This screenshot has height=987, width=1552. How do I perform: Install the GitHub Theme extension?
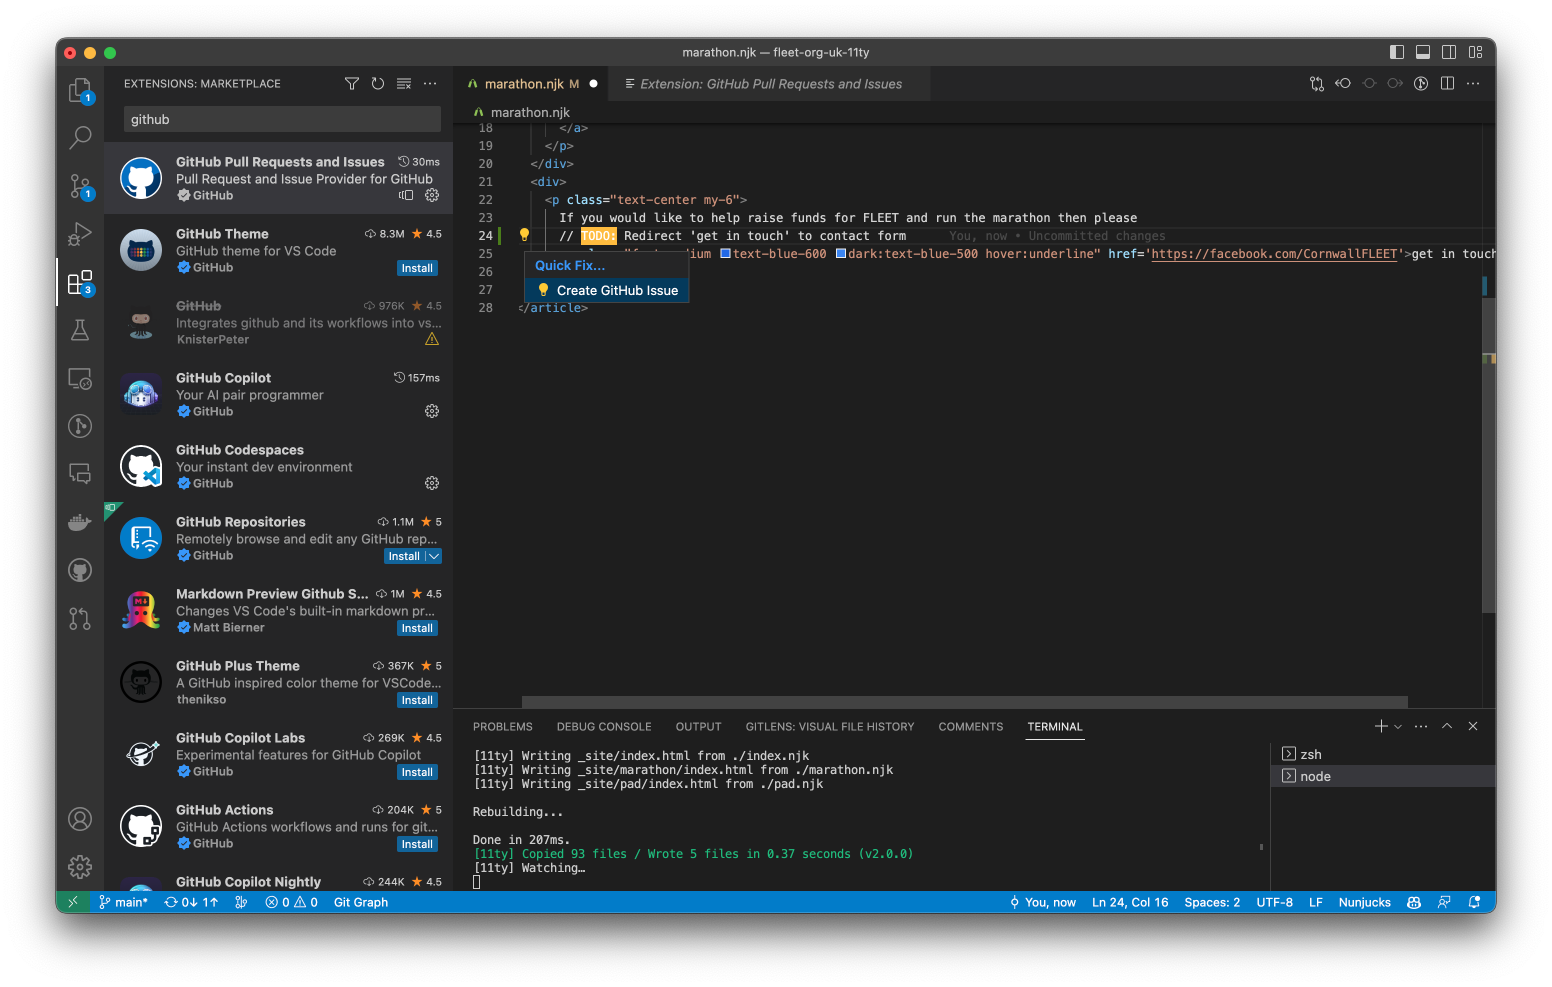417,268
